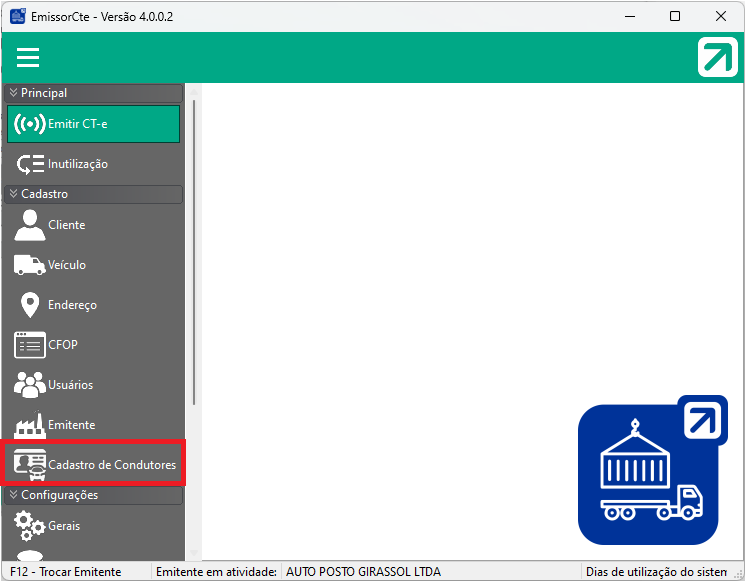Viewport: 748px width, 582px height.
Task: Click the Veículo truck icon
Action: pos(30,265)
